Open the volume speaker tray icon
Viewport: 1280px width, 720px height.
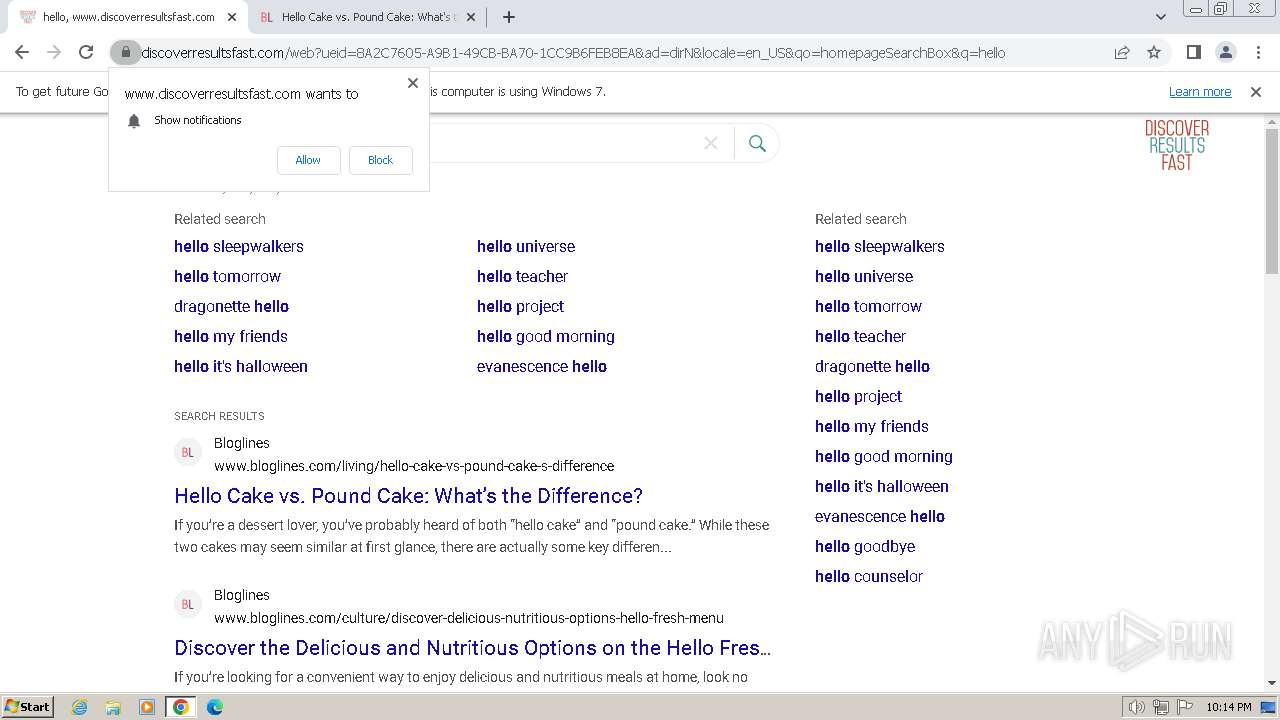1136,707
